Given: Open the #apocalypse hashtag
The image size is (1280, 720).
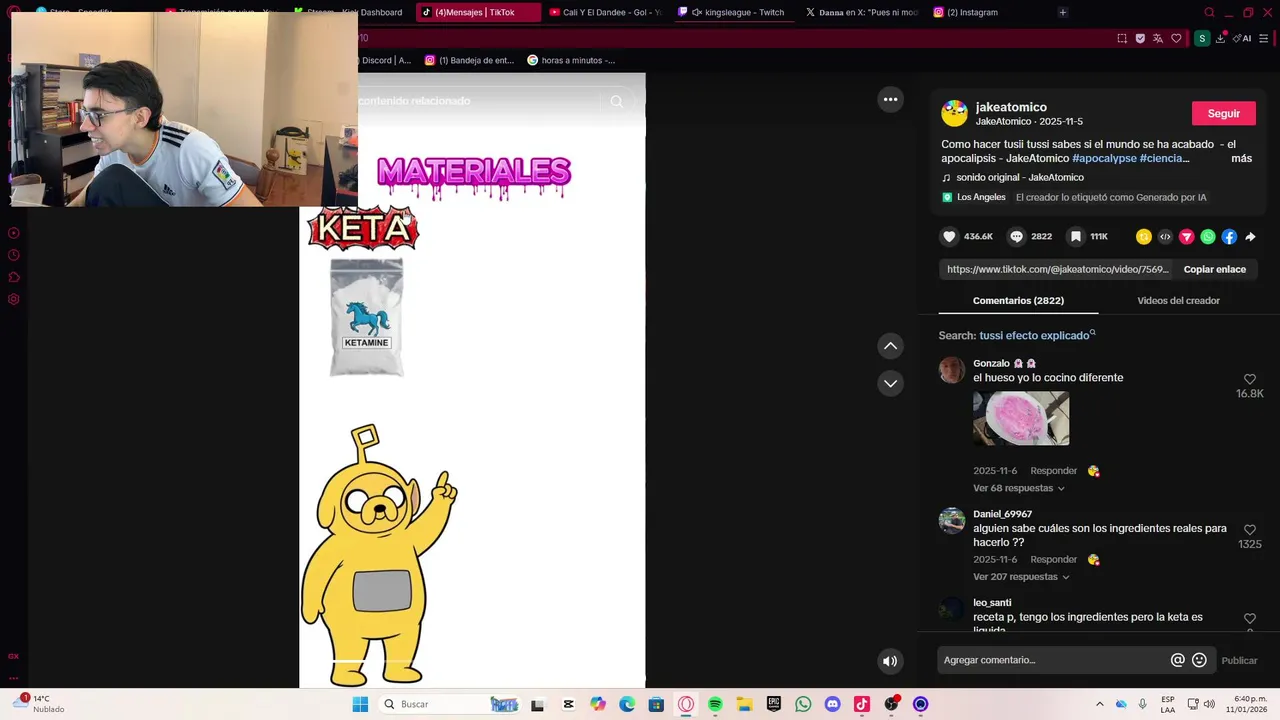Looking at the screenshot, I should pyautogui.click(x=1104, y=158).
